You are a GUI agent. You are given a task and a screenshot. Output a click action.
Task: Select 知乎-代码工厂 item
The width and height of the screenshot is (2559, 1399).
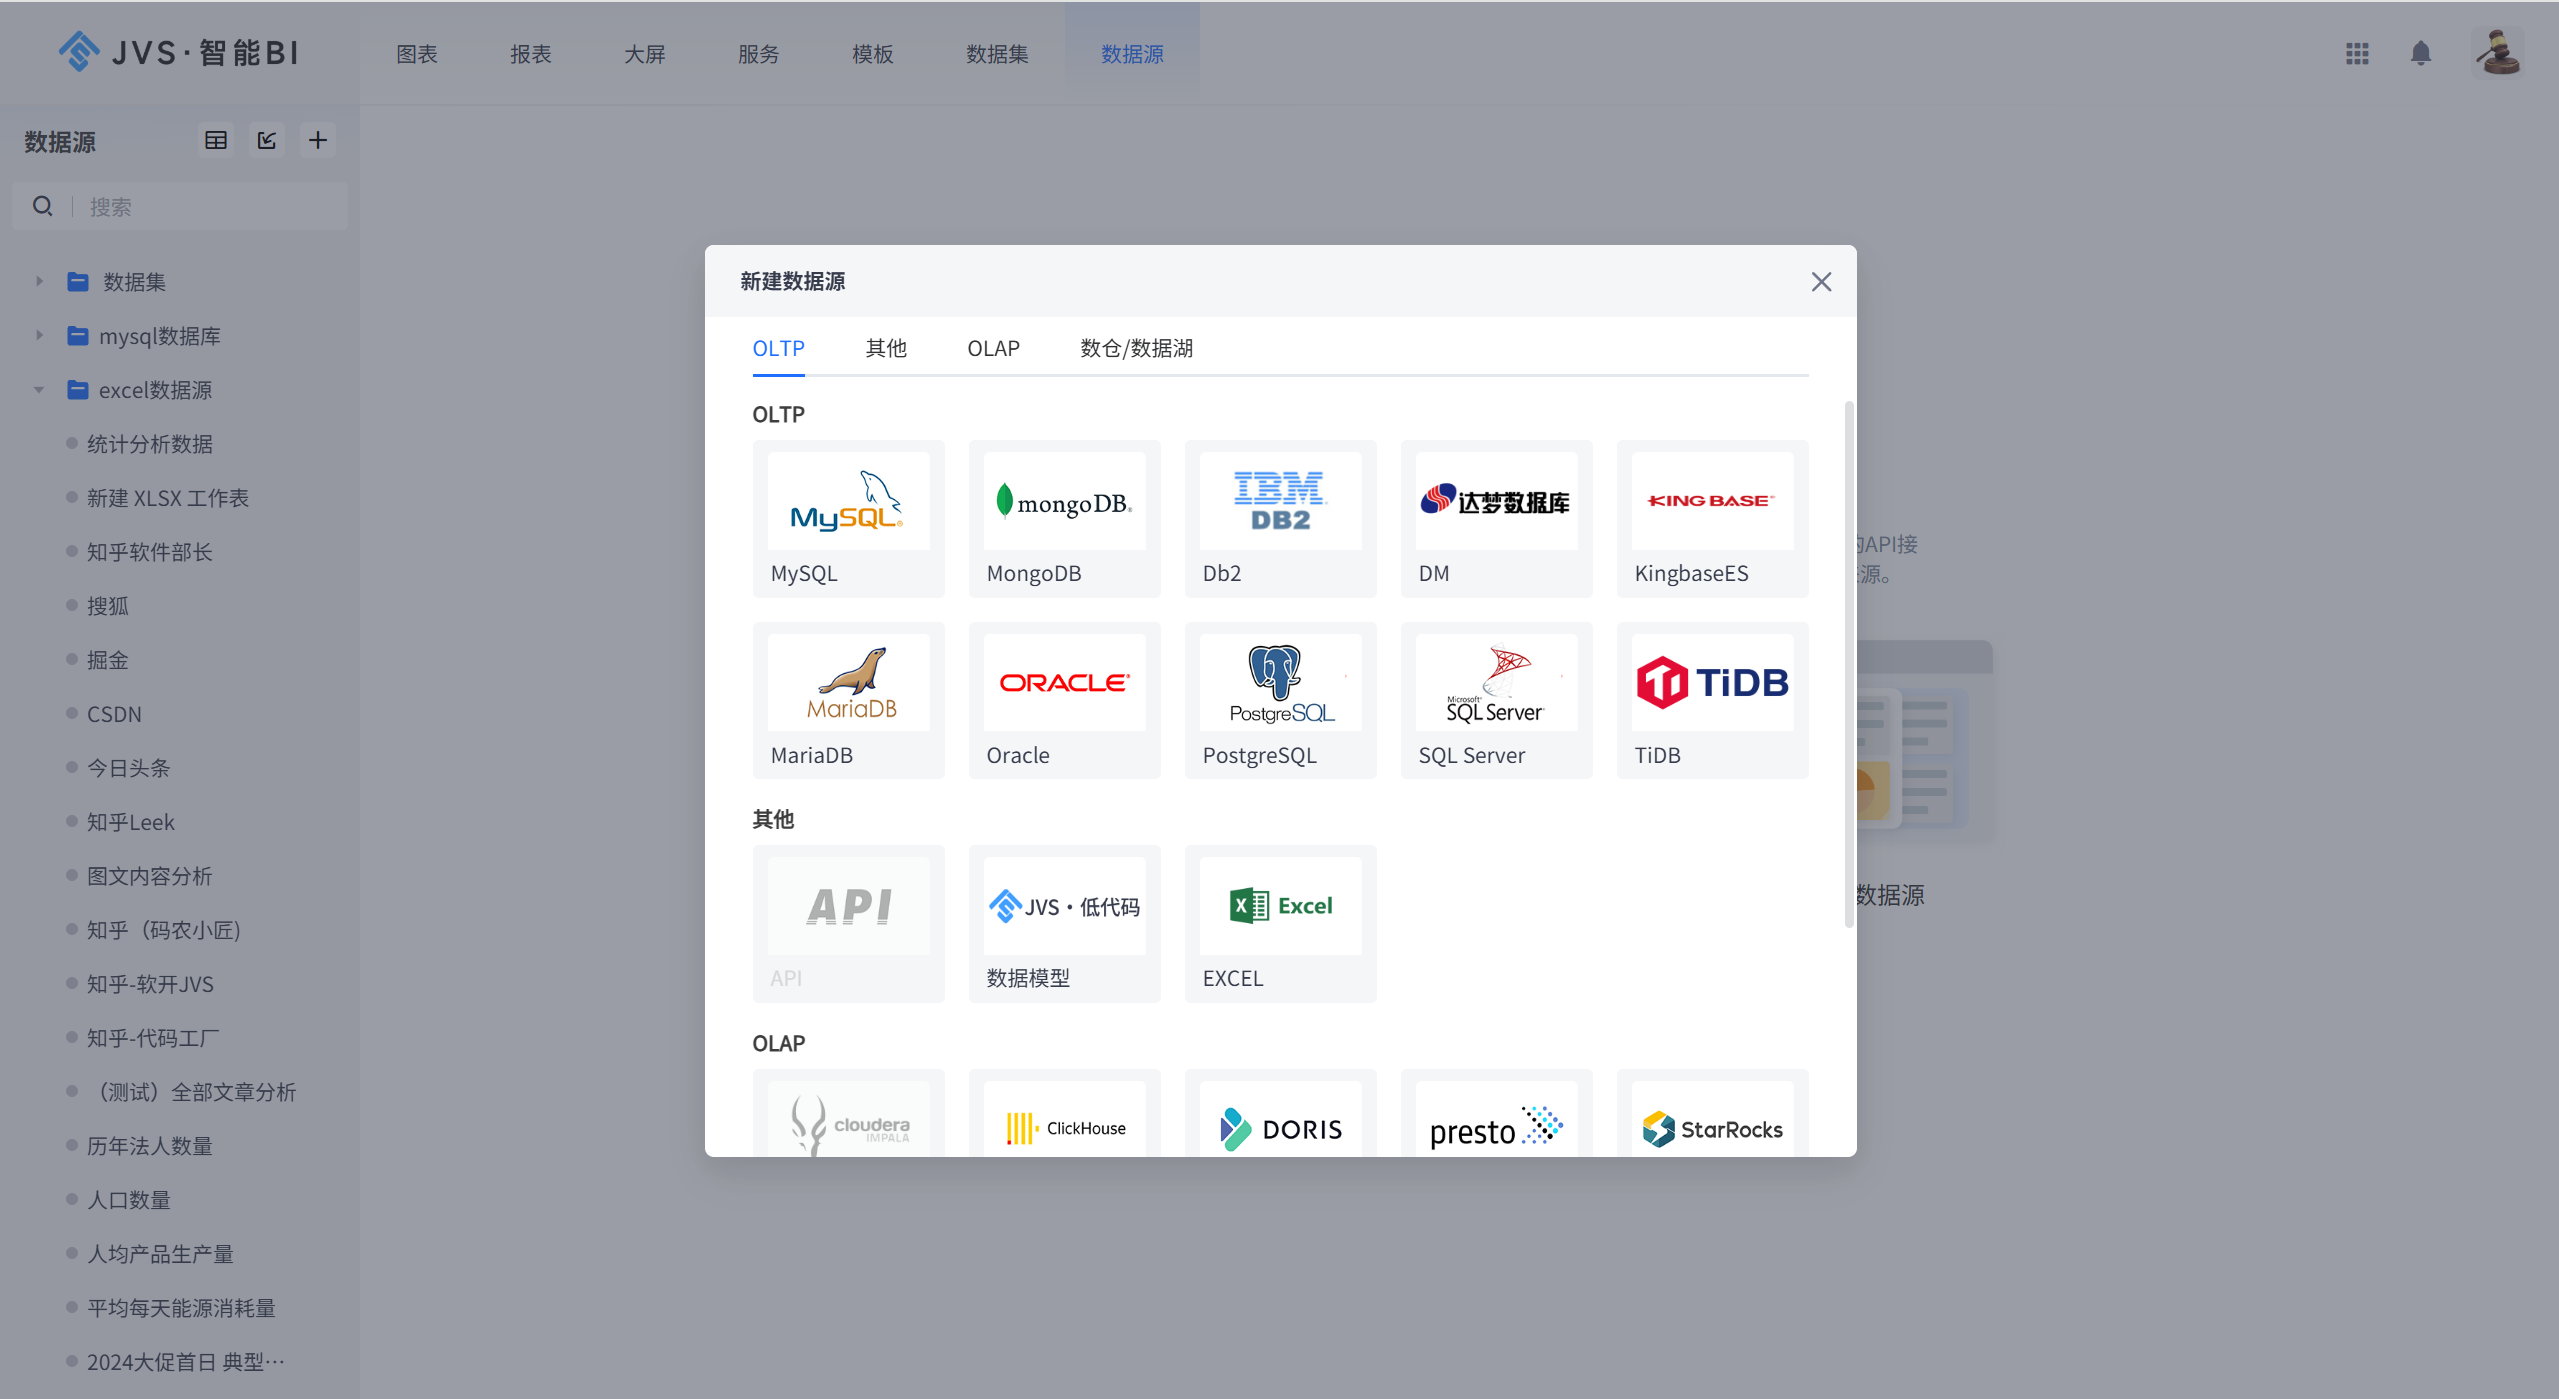pyautogui.click(x=153, y=1038)
